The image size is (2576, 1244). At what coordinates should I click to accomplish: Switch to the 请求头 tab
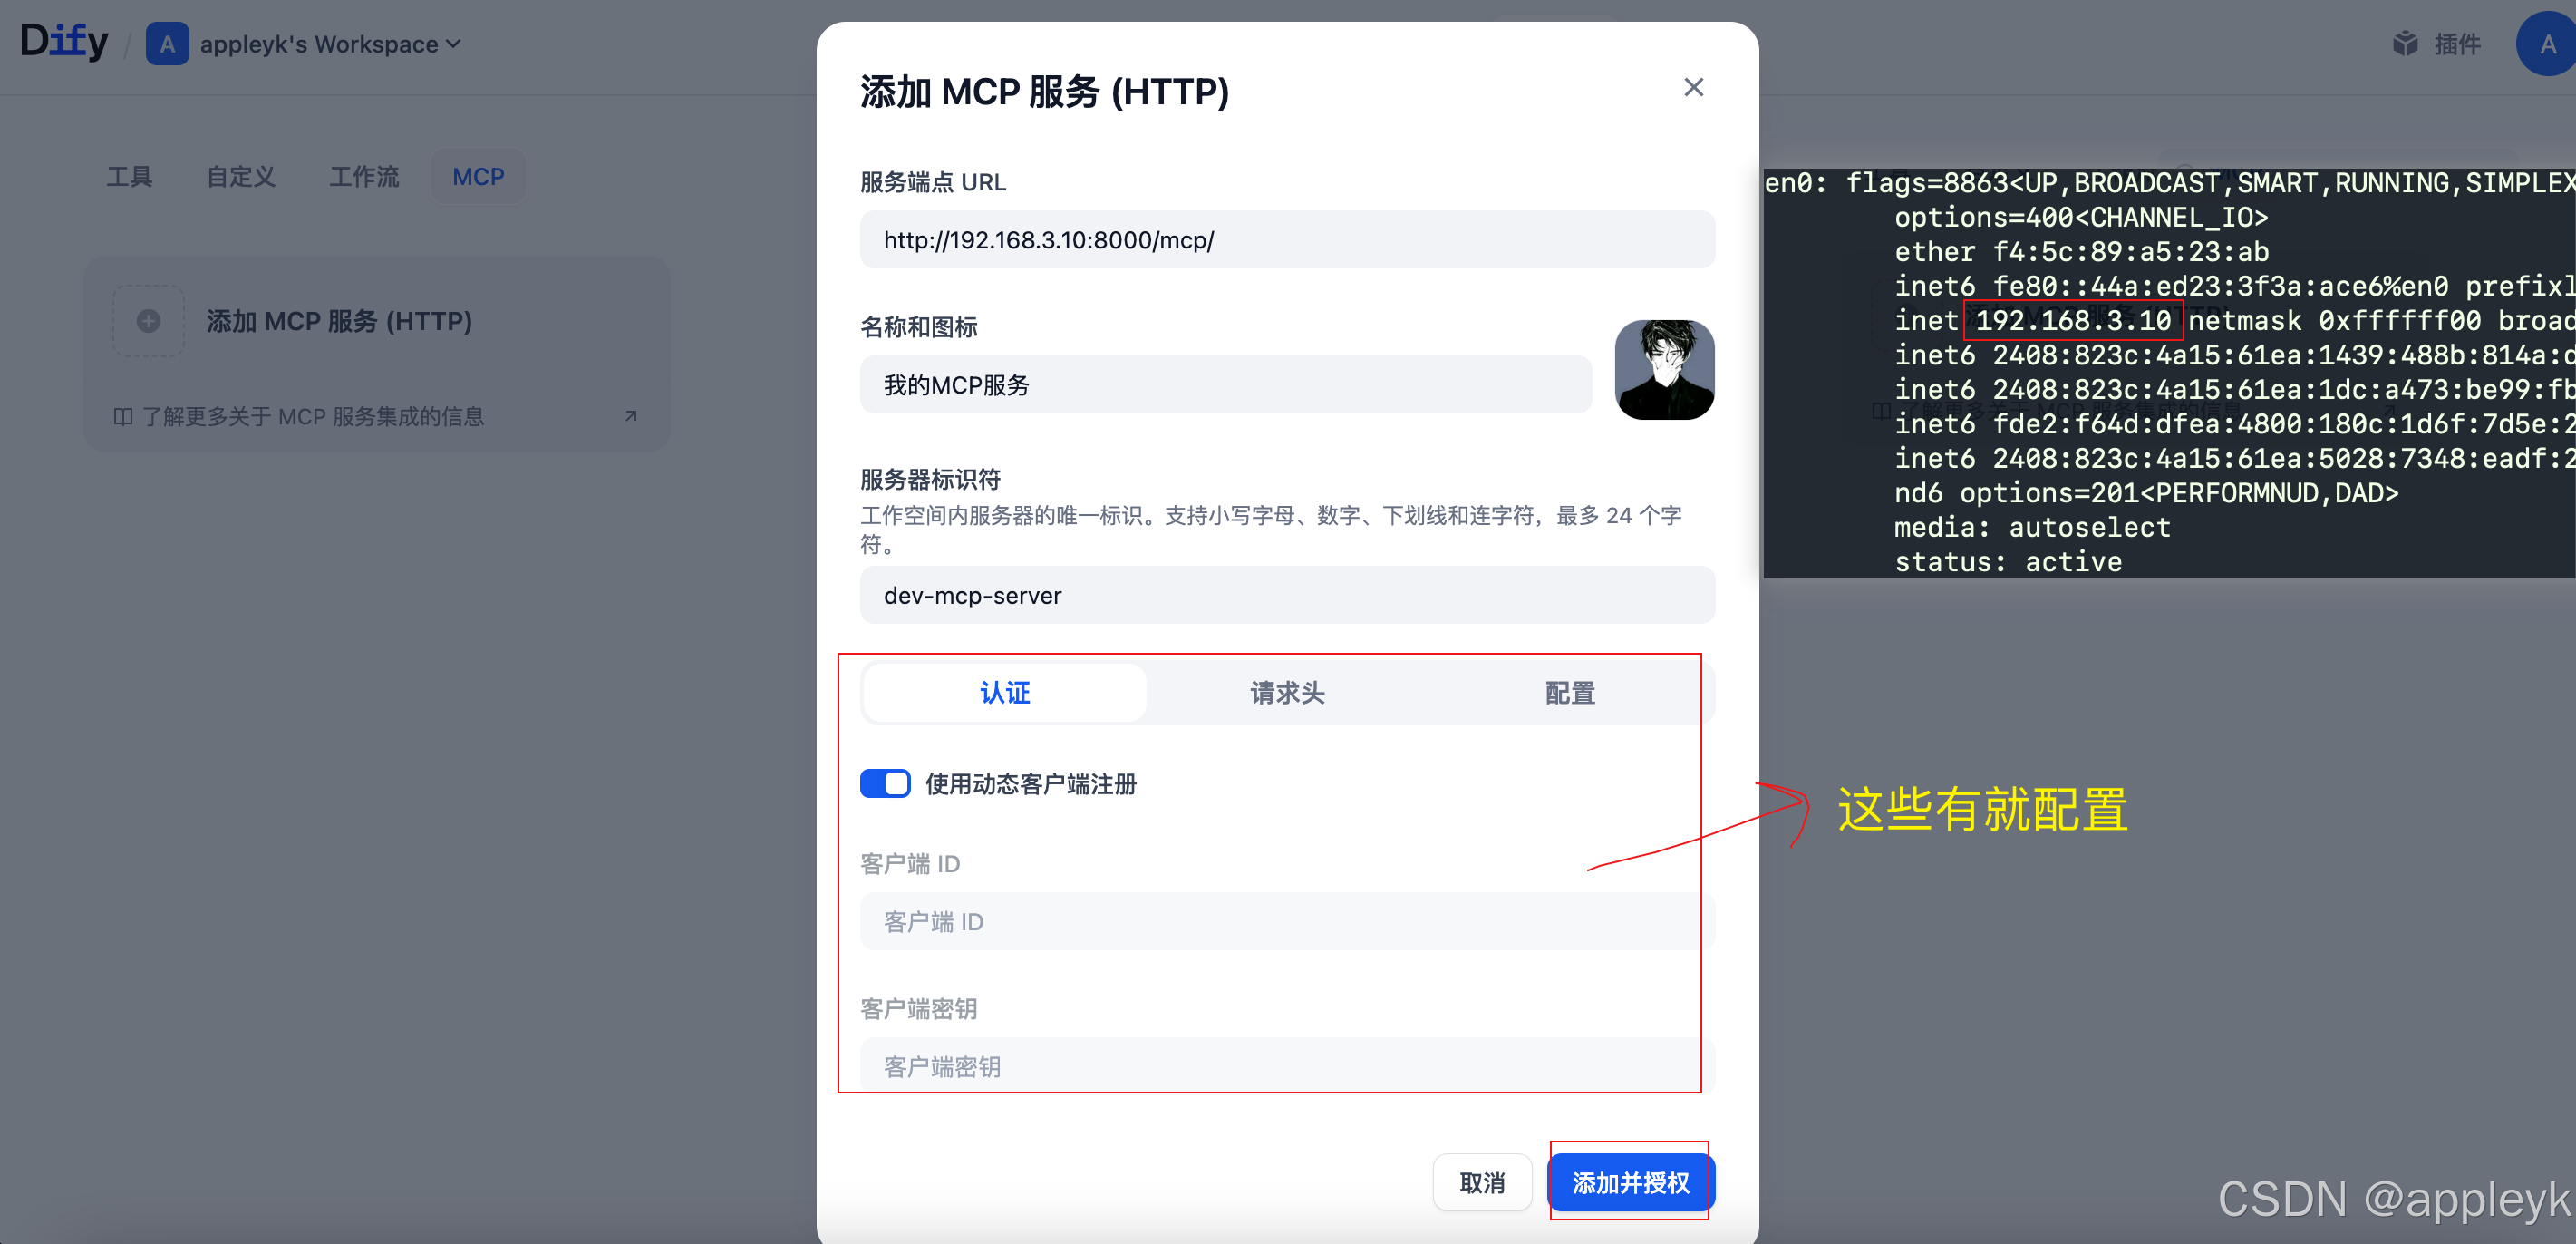coord(1287,693)
